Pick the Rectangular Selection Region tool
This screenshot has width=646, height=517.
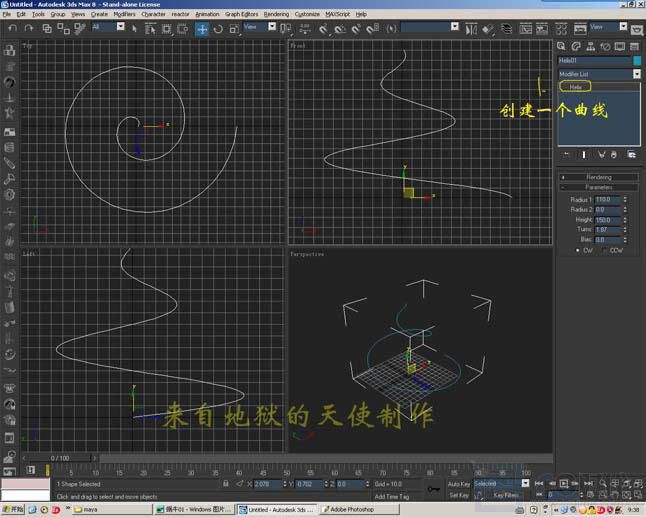(166, 29)
